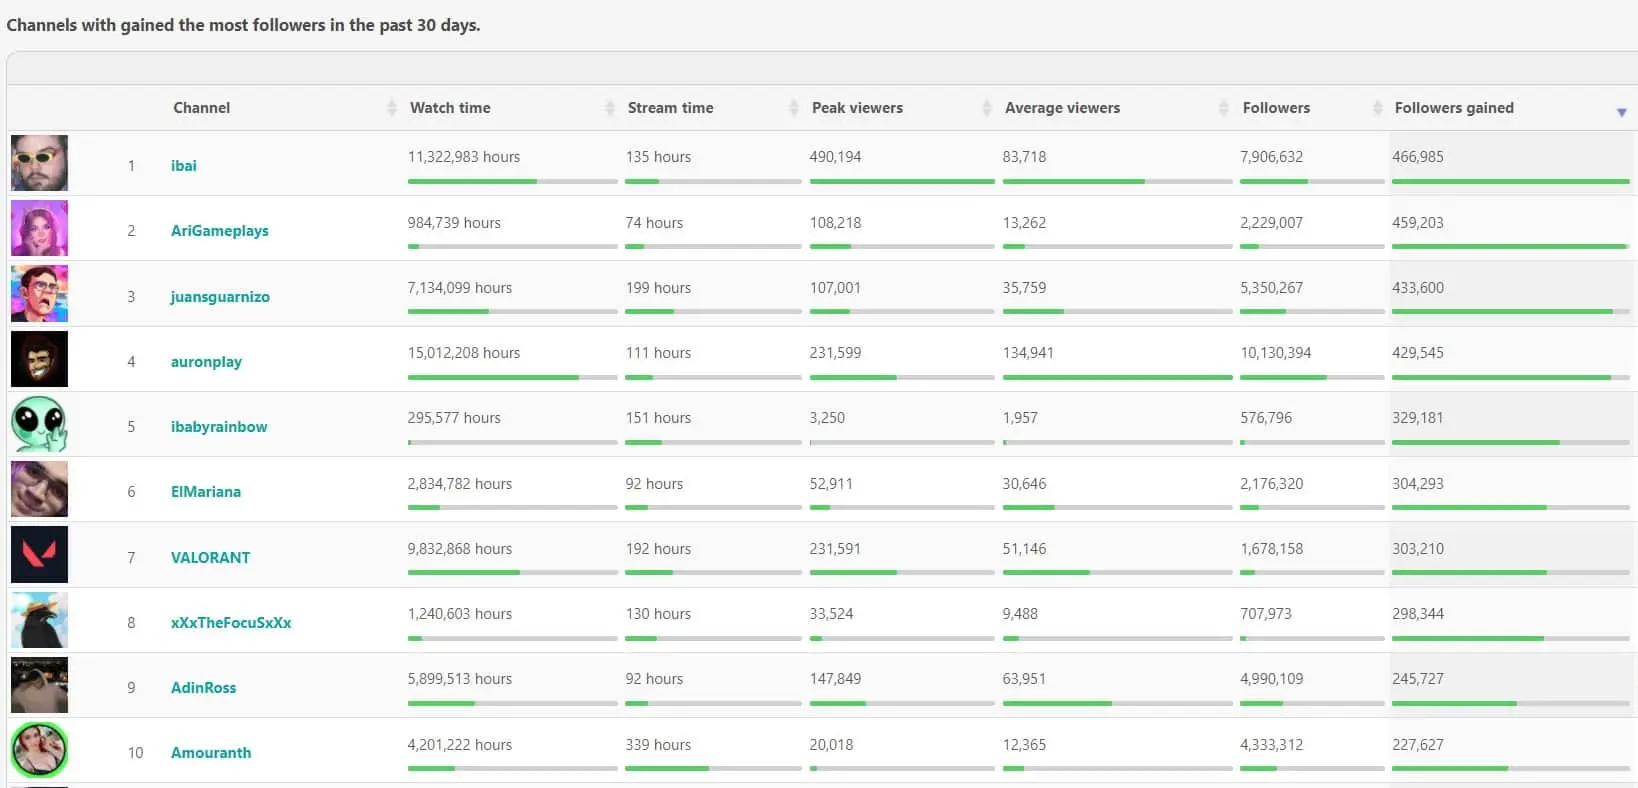Sort by Peak viewers column header

[857, 108]
